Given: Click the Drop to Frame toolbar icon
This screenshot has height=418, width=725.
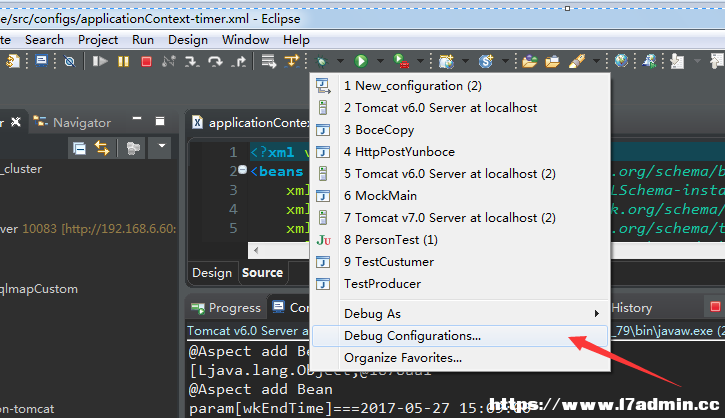Looking at the screenshot, I should pyautogui.click(x=269, y=61).
